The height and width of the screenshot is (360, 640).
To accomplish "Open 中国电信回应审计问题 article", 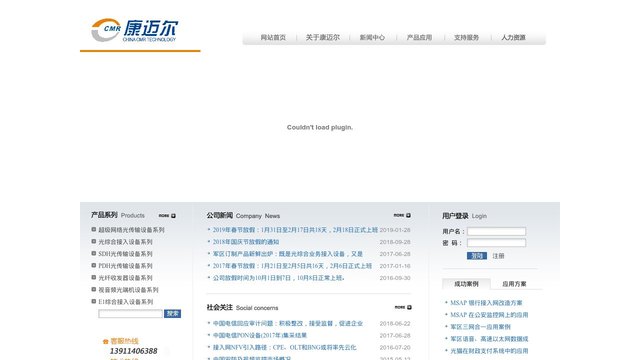I will click(x=288, y=323).
